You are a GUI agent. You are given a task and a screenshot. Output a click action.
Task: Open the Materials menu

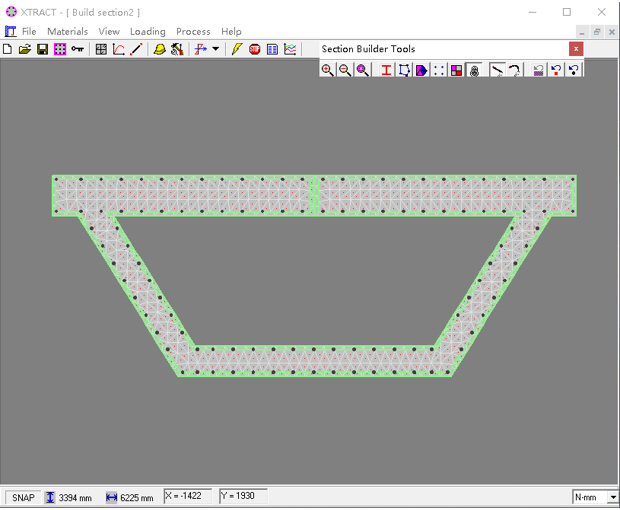click(x=68, y=31)
